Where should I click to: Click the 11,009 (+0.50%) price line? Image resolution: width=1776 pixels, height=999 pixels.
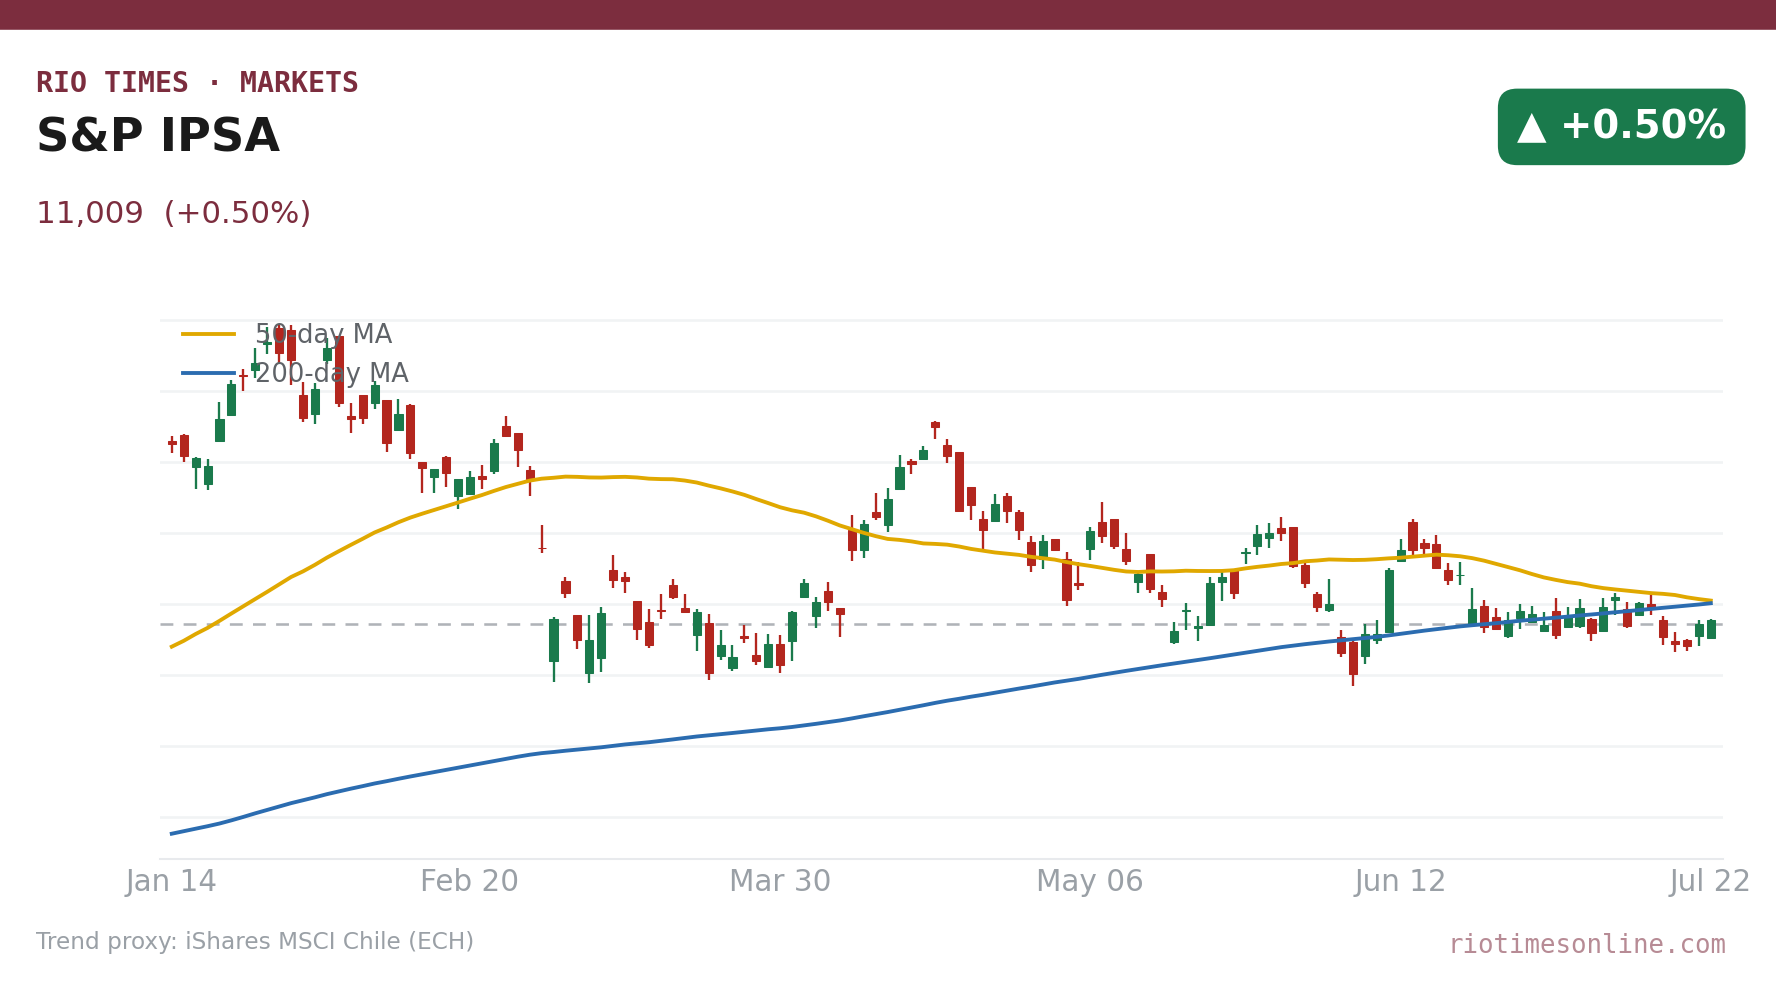point(174,214)
